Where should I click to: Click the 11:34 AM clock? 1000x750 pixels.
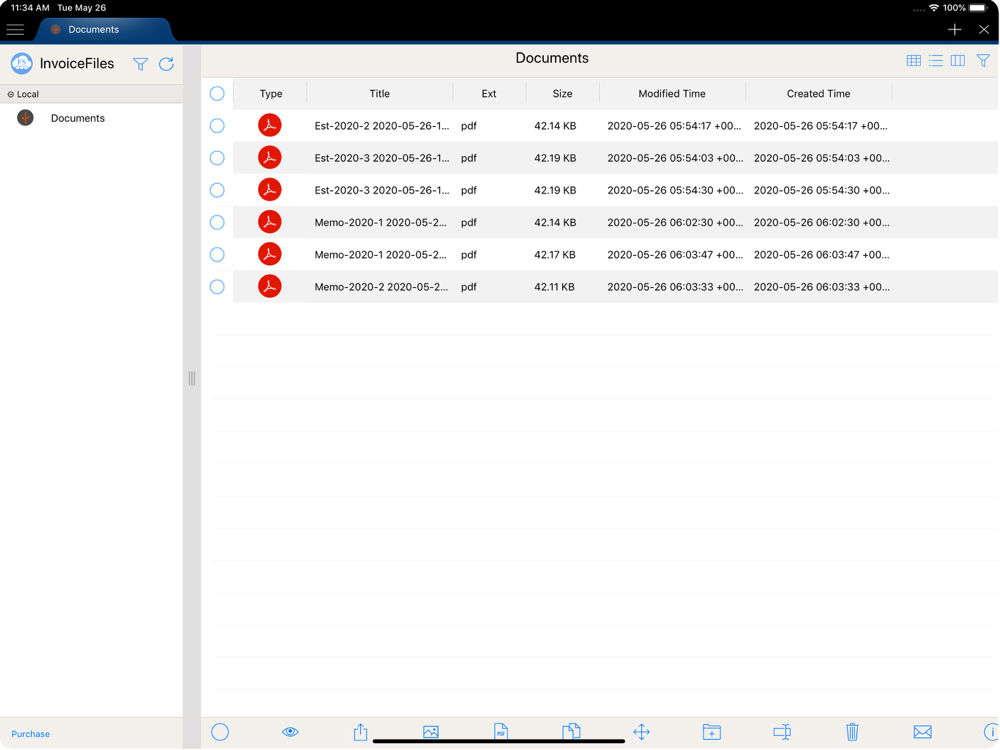30,8
